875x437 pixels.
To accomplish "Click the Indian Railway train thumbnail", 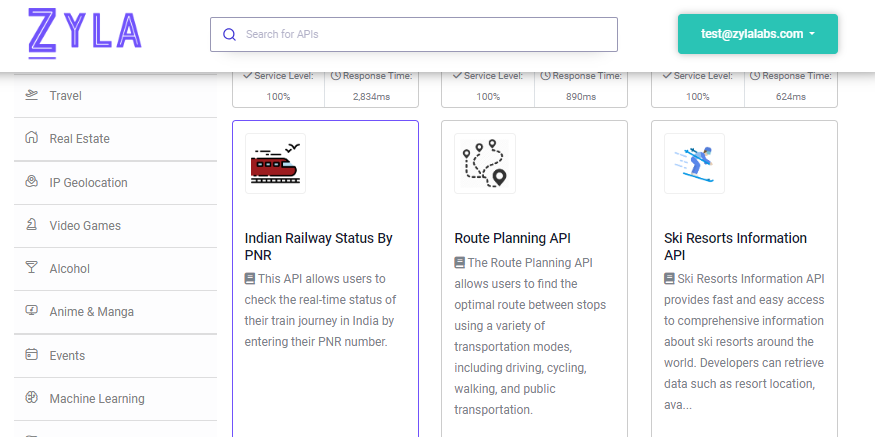I will 275,164.
